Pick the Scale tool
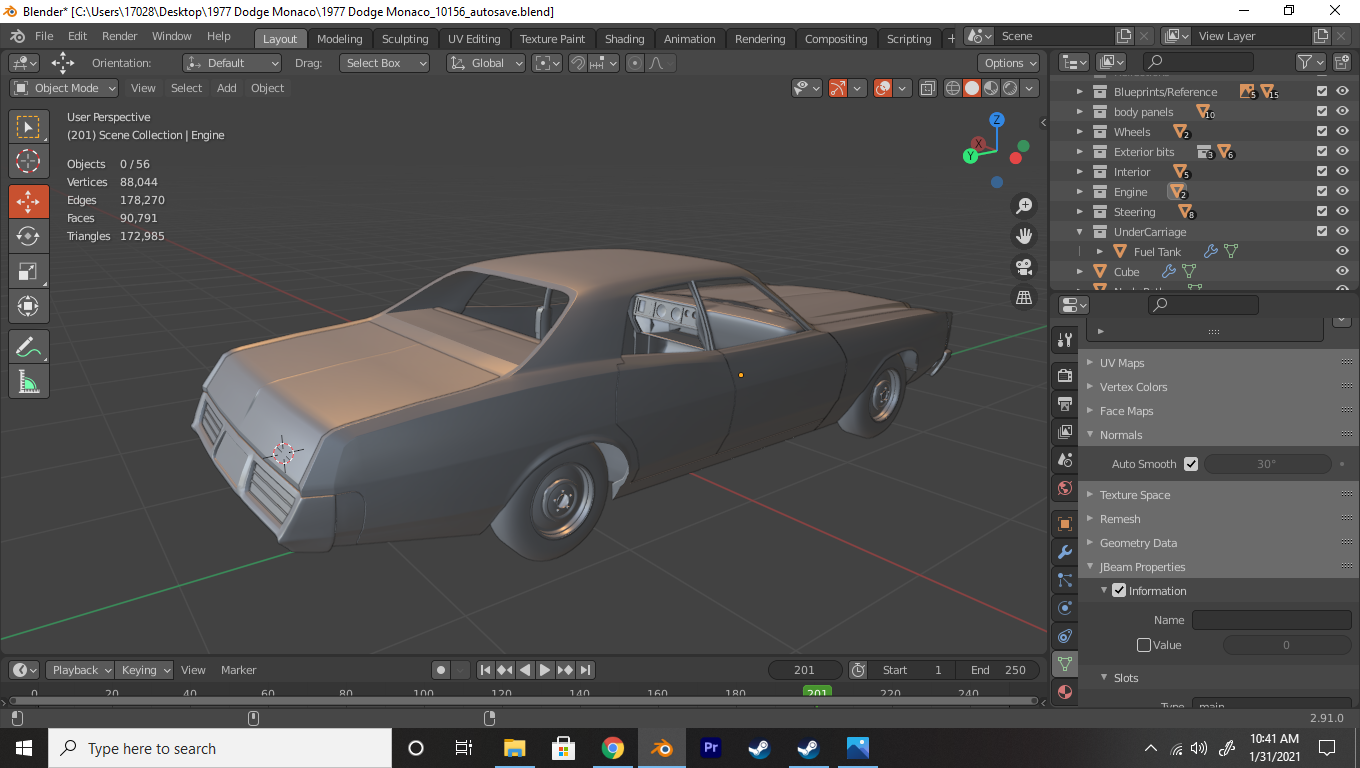1360x768 pixels. coord(28,271)
